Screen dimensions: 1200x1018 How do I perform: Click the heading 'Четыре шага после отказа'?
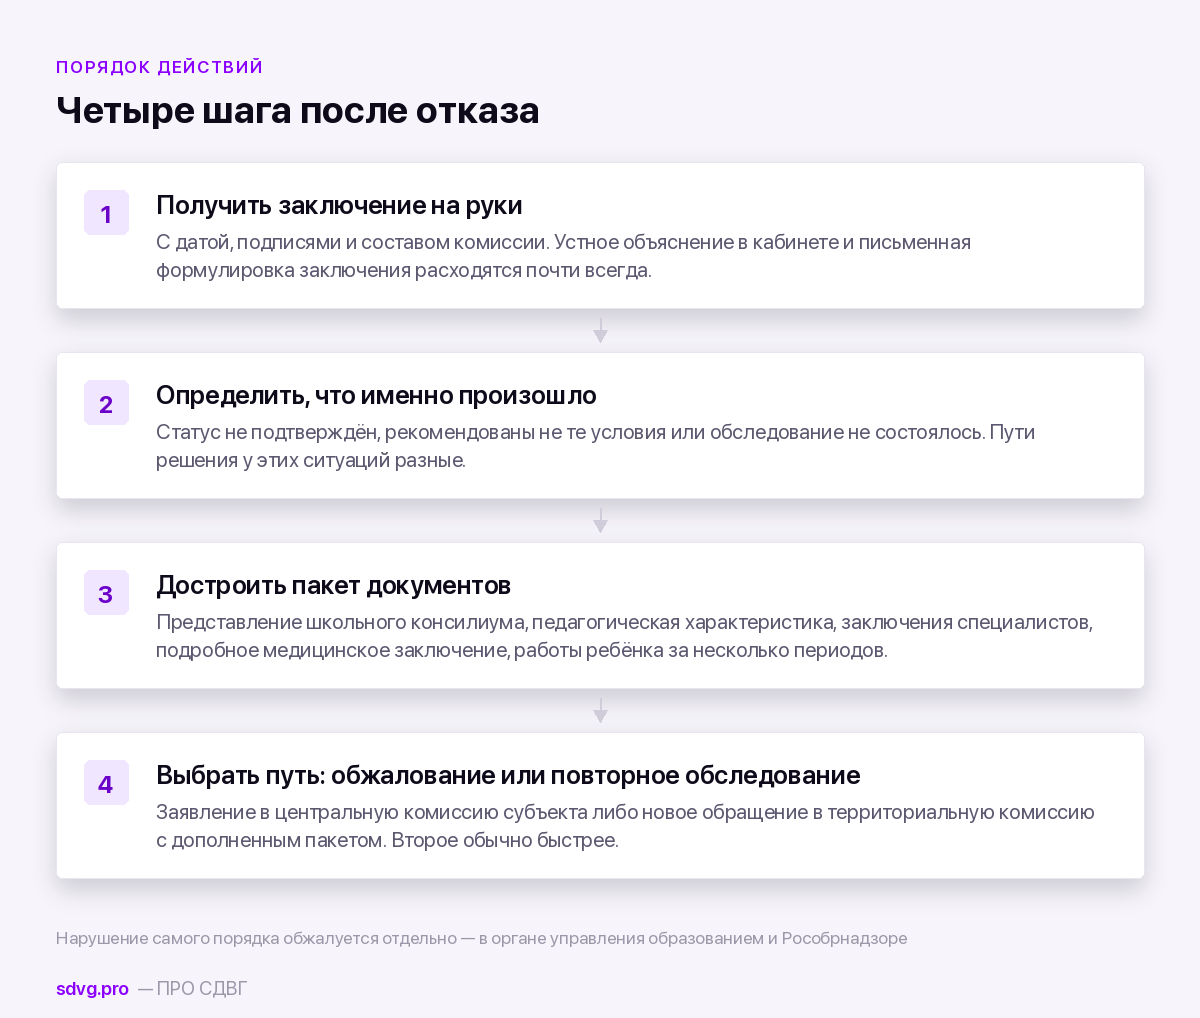[298, 110]
